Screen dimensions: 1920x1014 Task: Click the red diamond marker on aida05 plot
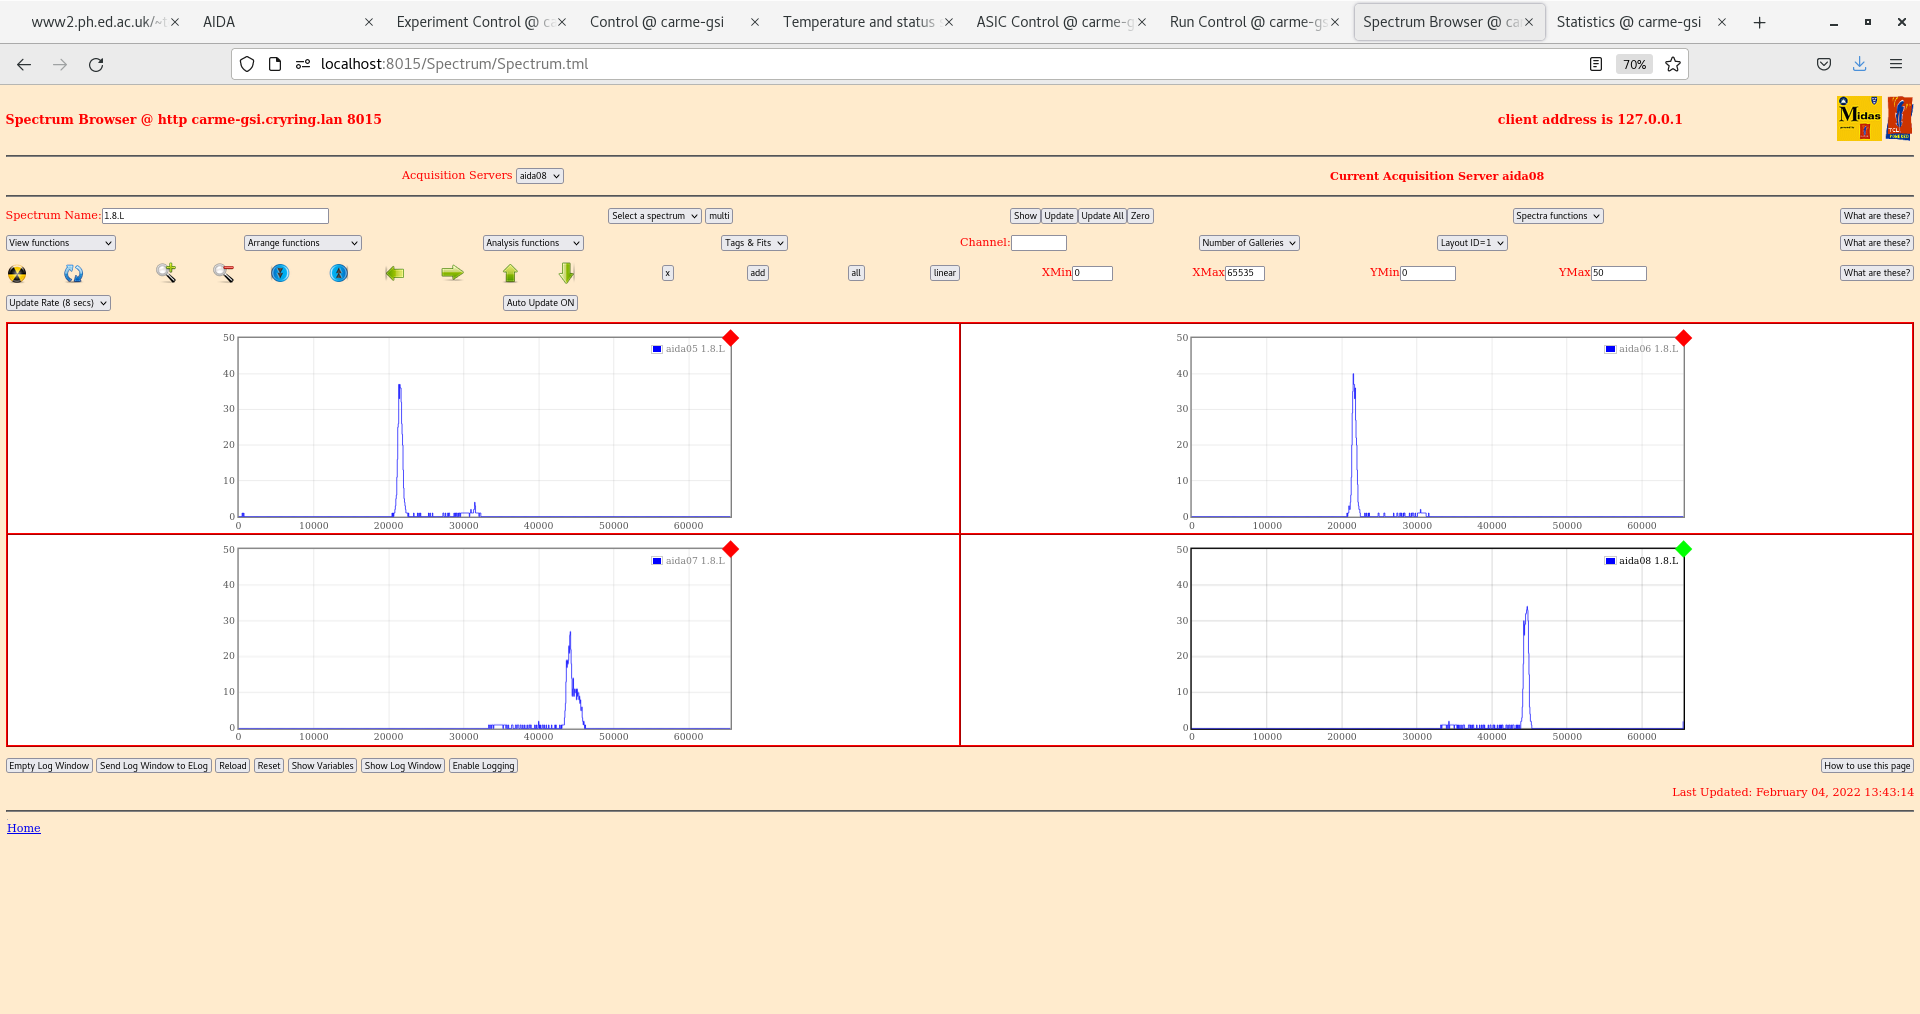coord(731,338)
